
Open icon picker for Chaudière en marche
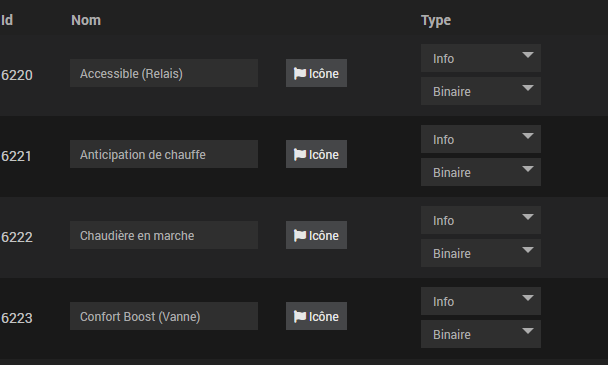point(316,235)
